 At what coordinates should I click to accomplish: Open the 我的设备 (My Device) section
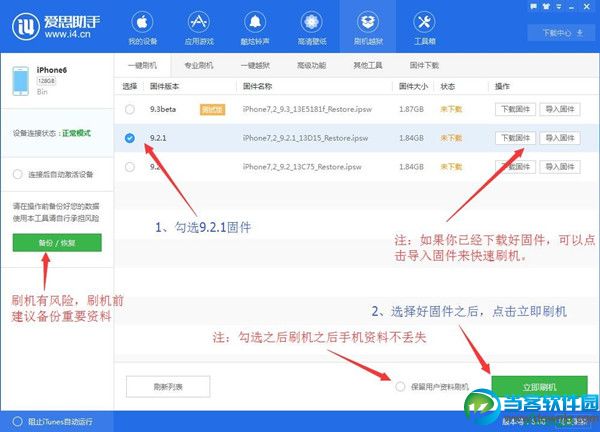142,29
